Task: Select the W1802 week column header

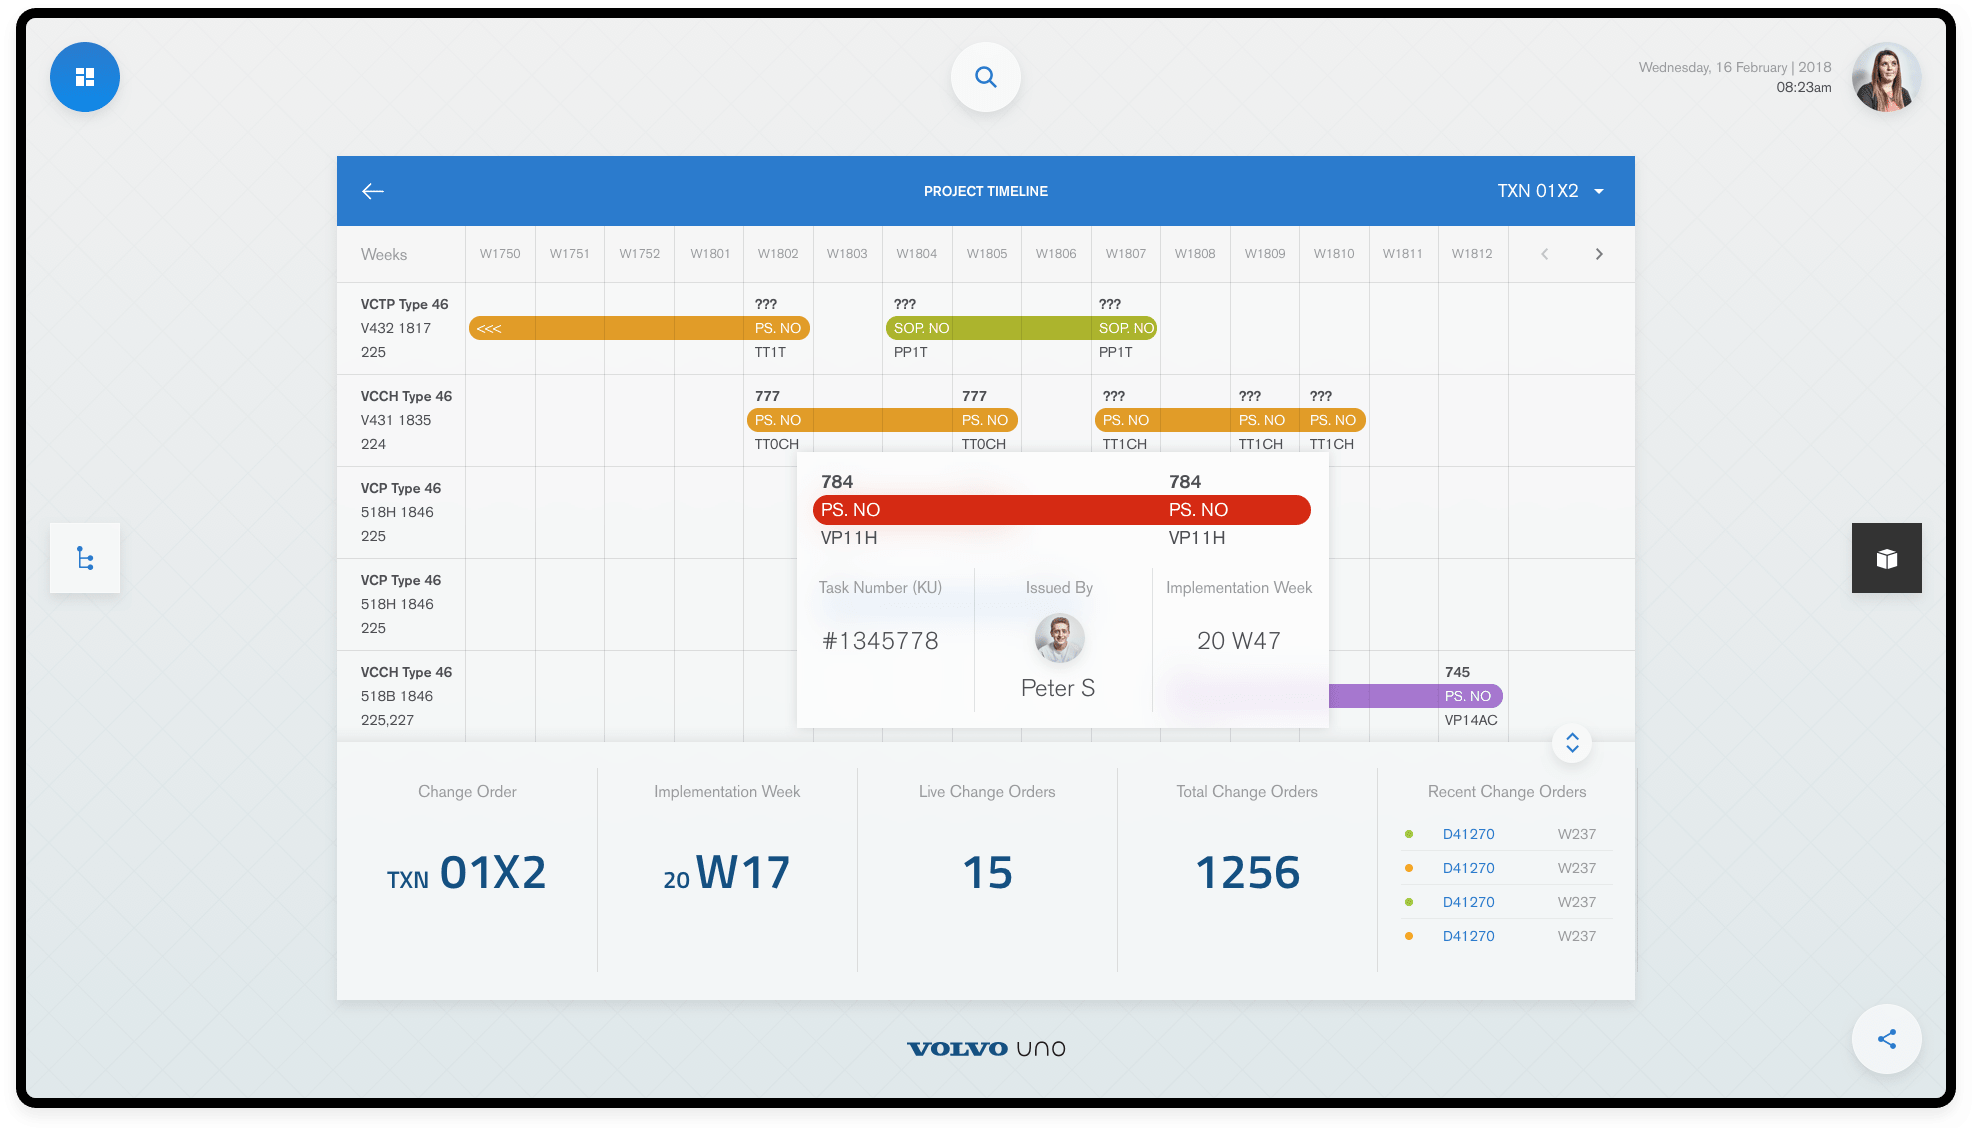Action: click(777, 254)
